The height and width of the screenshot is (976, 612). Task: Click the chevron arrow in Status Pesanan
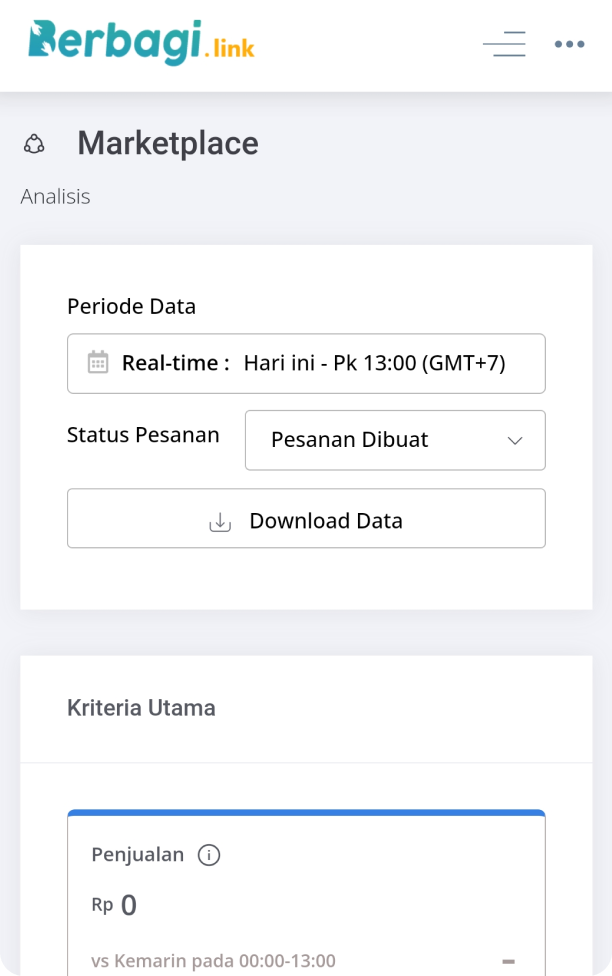tap(515, 440)
